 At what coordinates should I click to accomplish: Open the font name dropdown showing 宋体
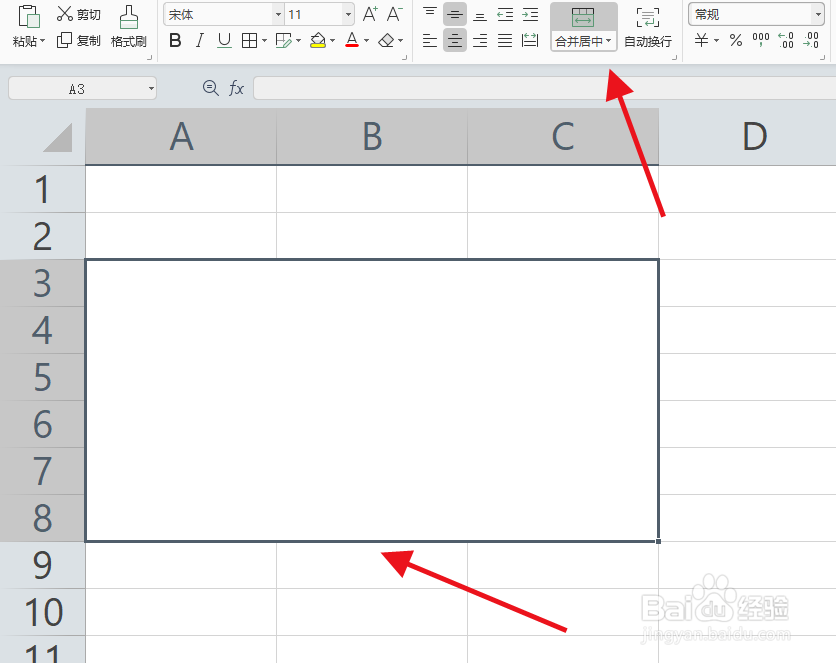click(278, 15)
